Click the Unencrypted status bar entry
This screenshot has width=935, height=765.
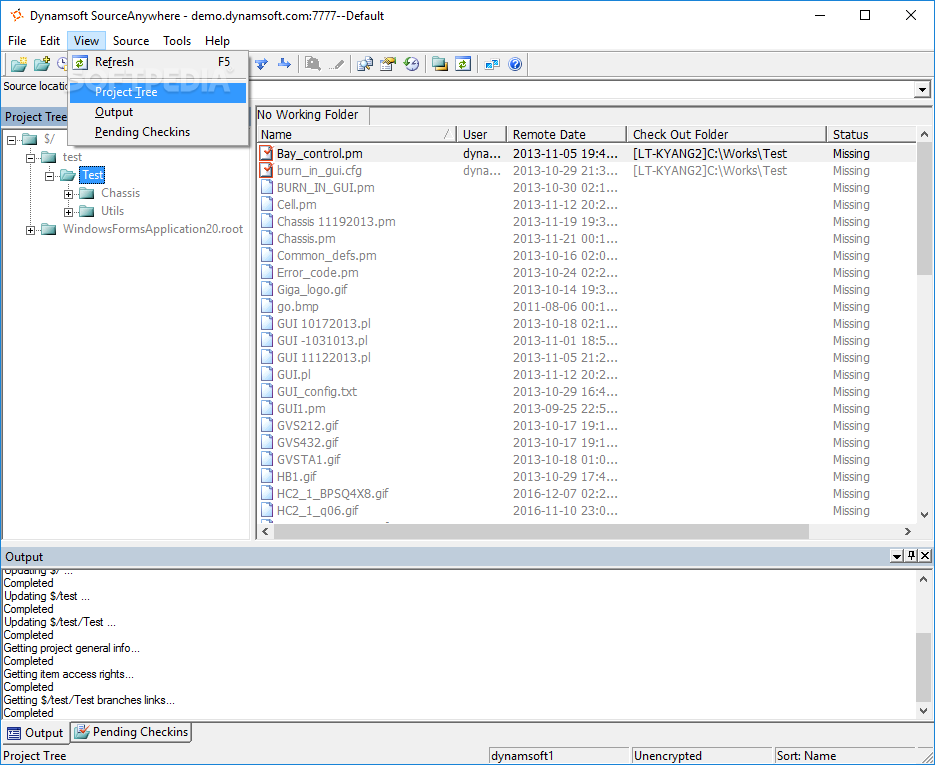click(701, 755)
